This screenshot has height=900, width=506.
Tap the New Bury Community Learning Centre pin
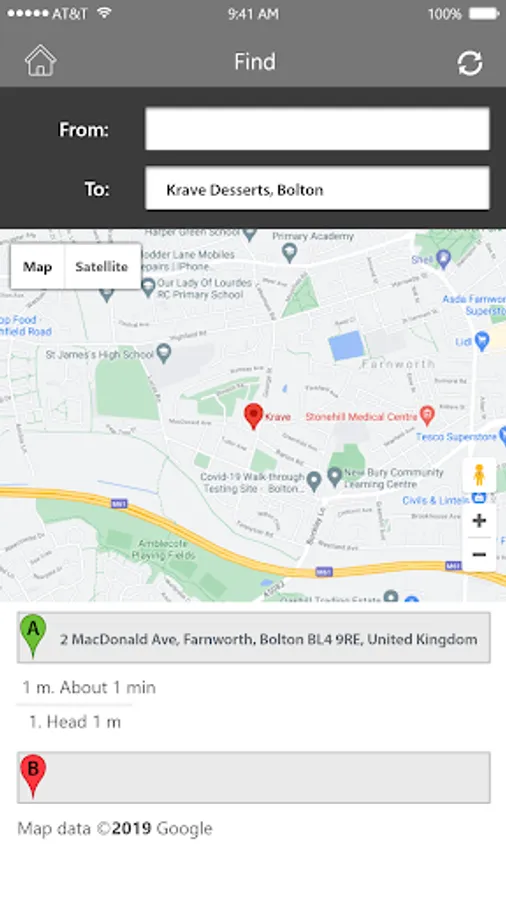pyautogui.click(x=334, y=475)
